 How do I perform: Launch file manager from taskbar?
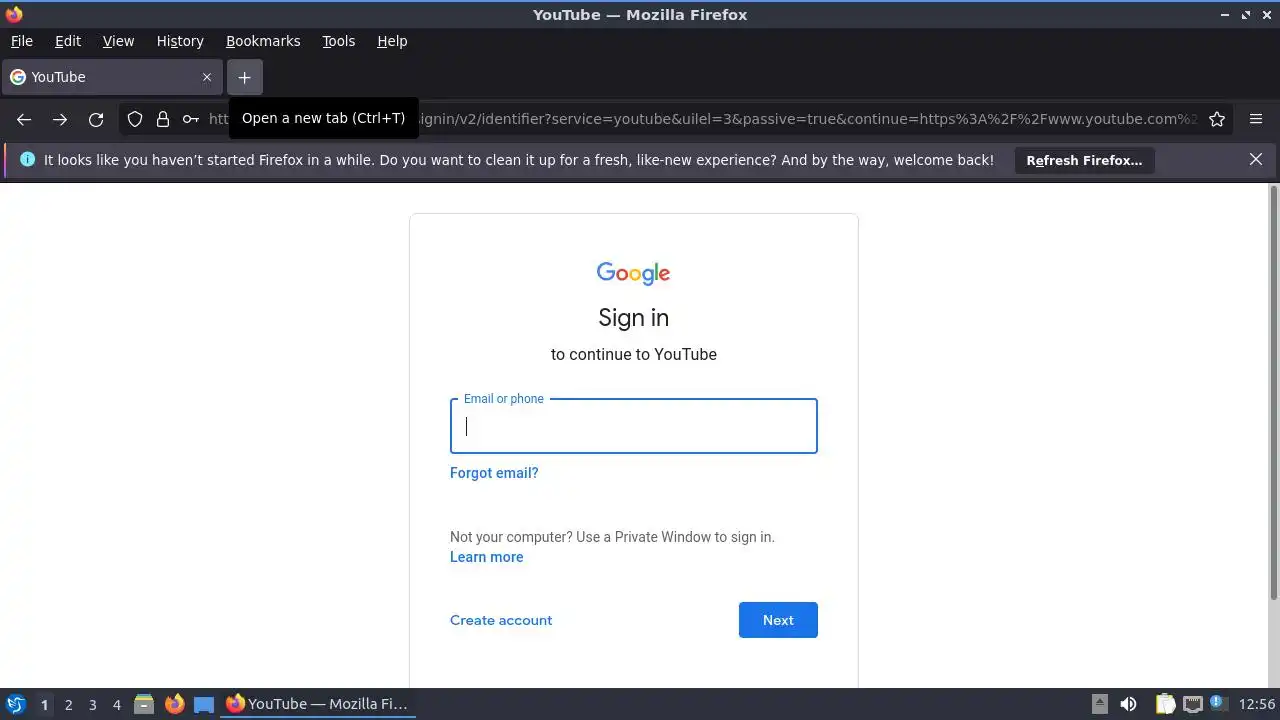click(144, 704)
